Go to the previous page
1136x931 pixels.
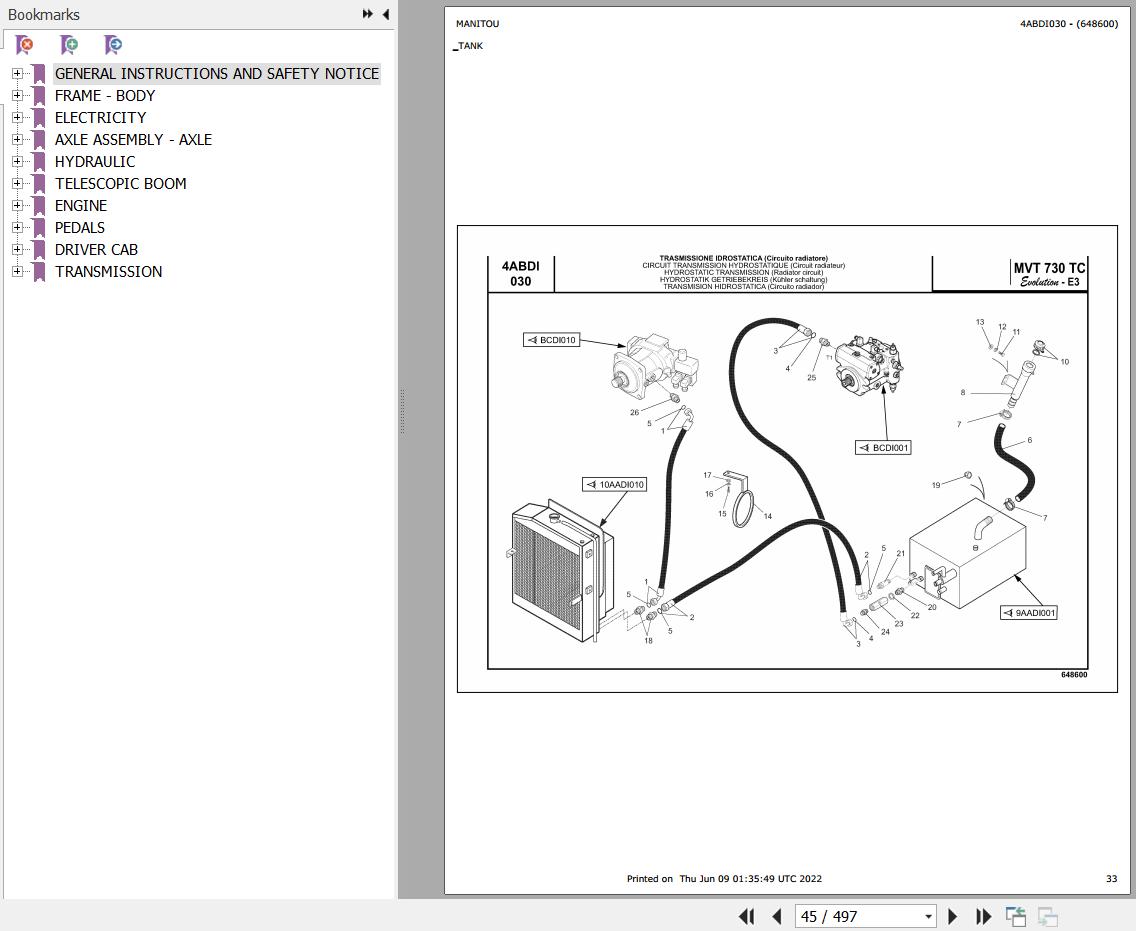777,917
